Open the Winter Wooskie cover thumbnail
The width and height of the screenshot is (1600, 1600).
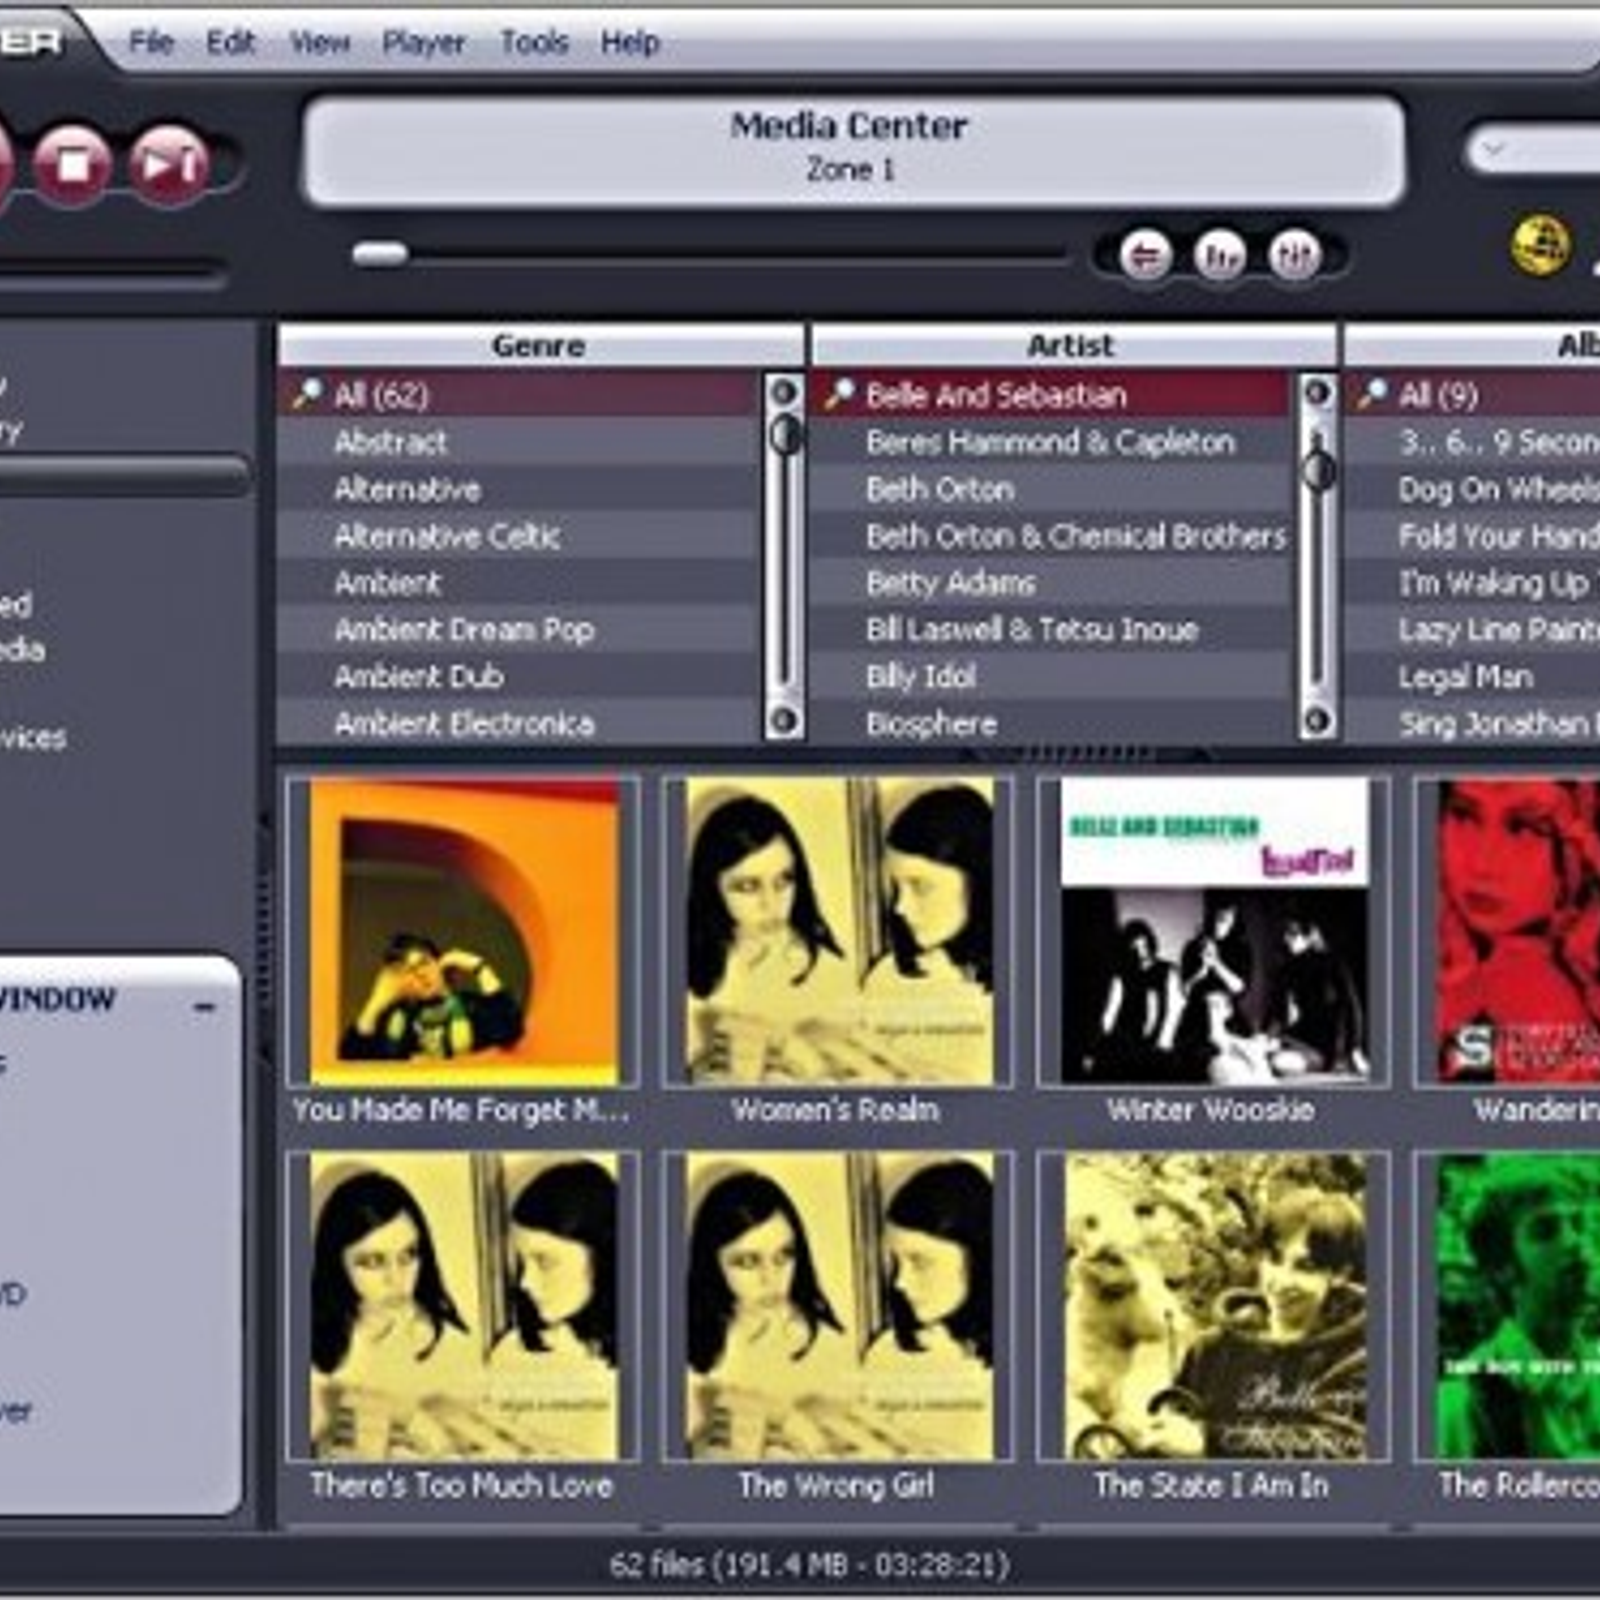point(1214,932)
